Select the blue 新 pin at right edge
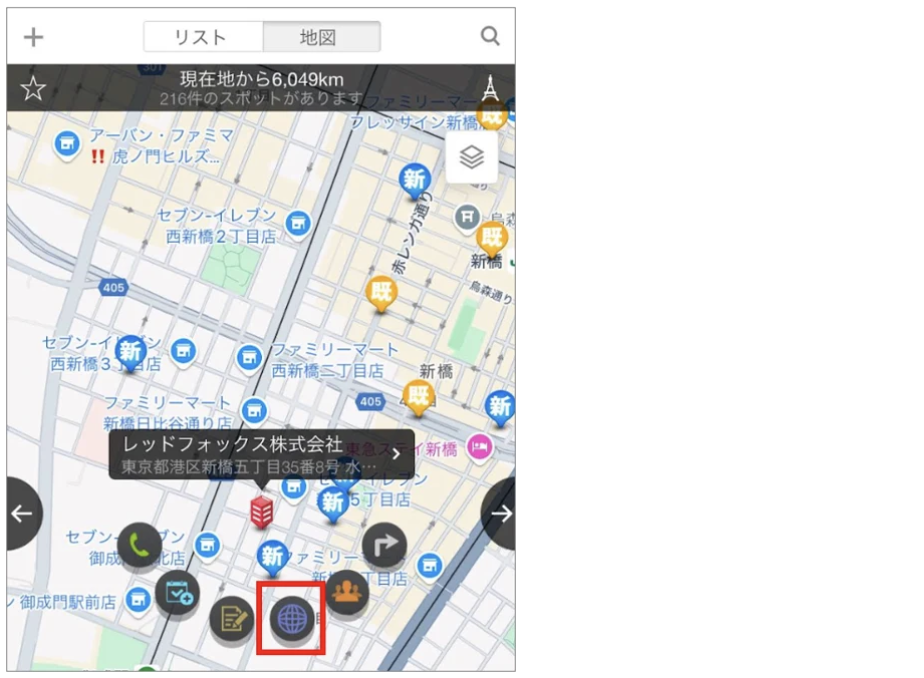This screenshot has width=924, height=678. [500, 408]
